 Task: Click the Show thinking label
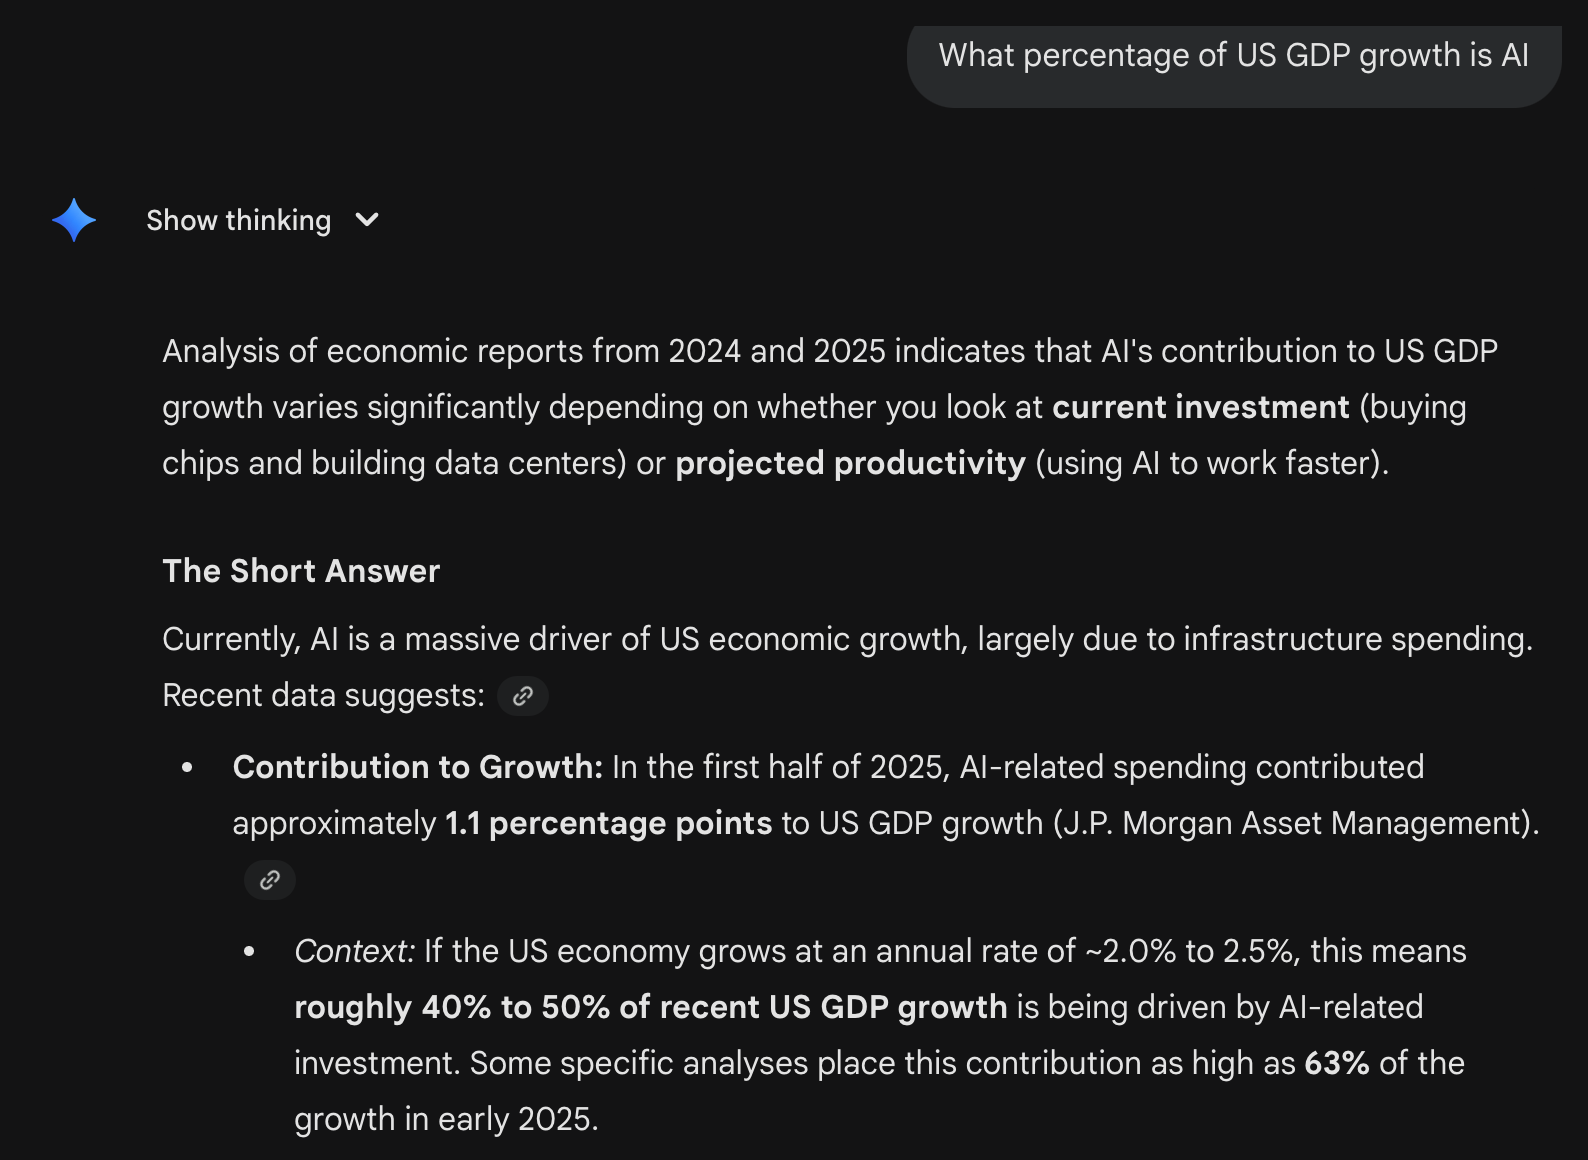[x=238, y=220]
